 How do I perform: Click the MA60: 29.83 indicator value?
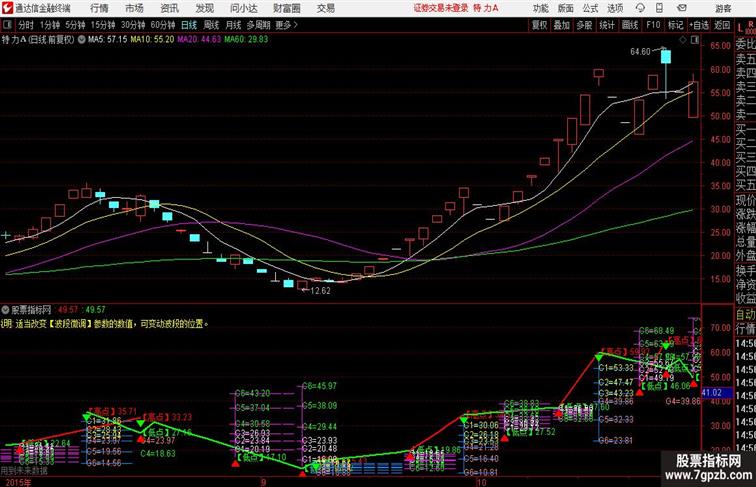pyautogui.click(x=246, y=40)
